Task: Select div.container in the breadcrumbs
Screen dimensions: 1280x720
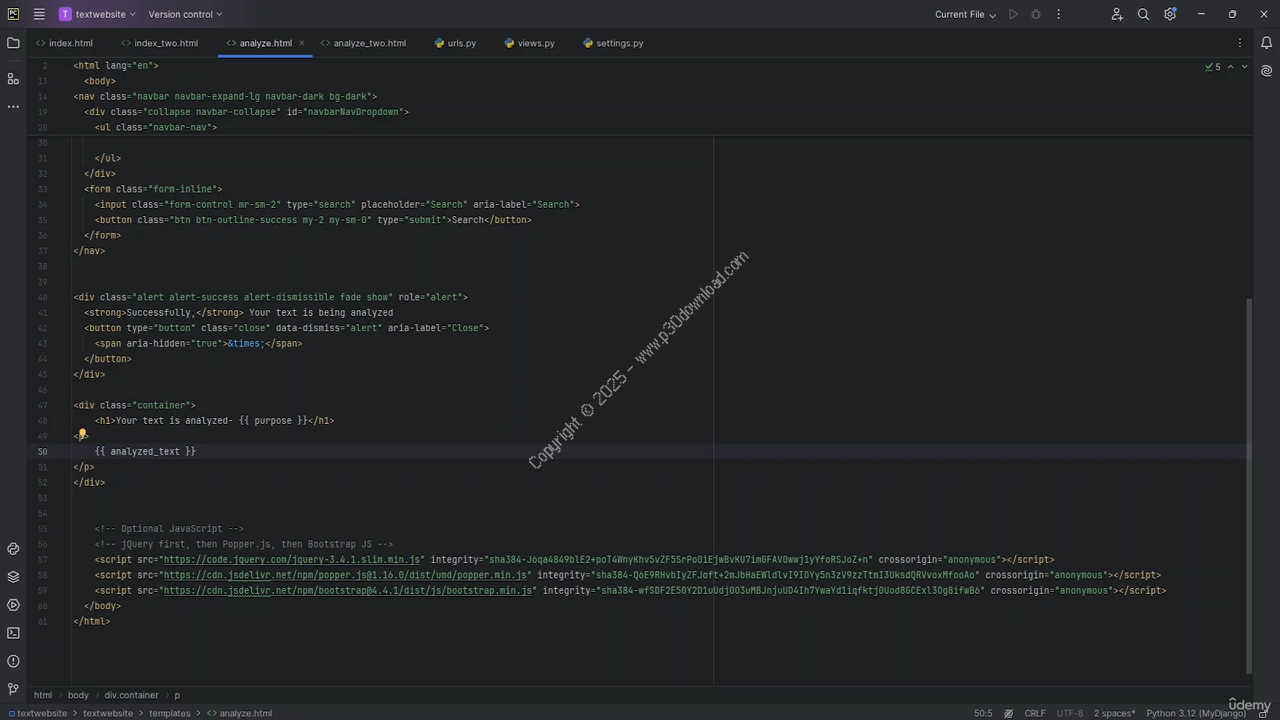Action: click(x=132, y=695)
